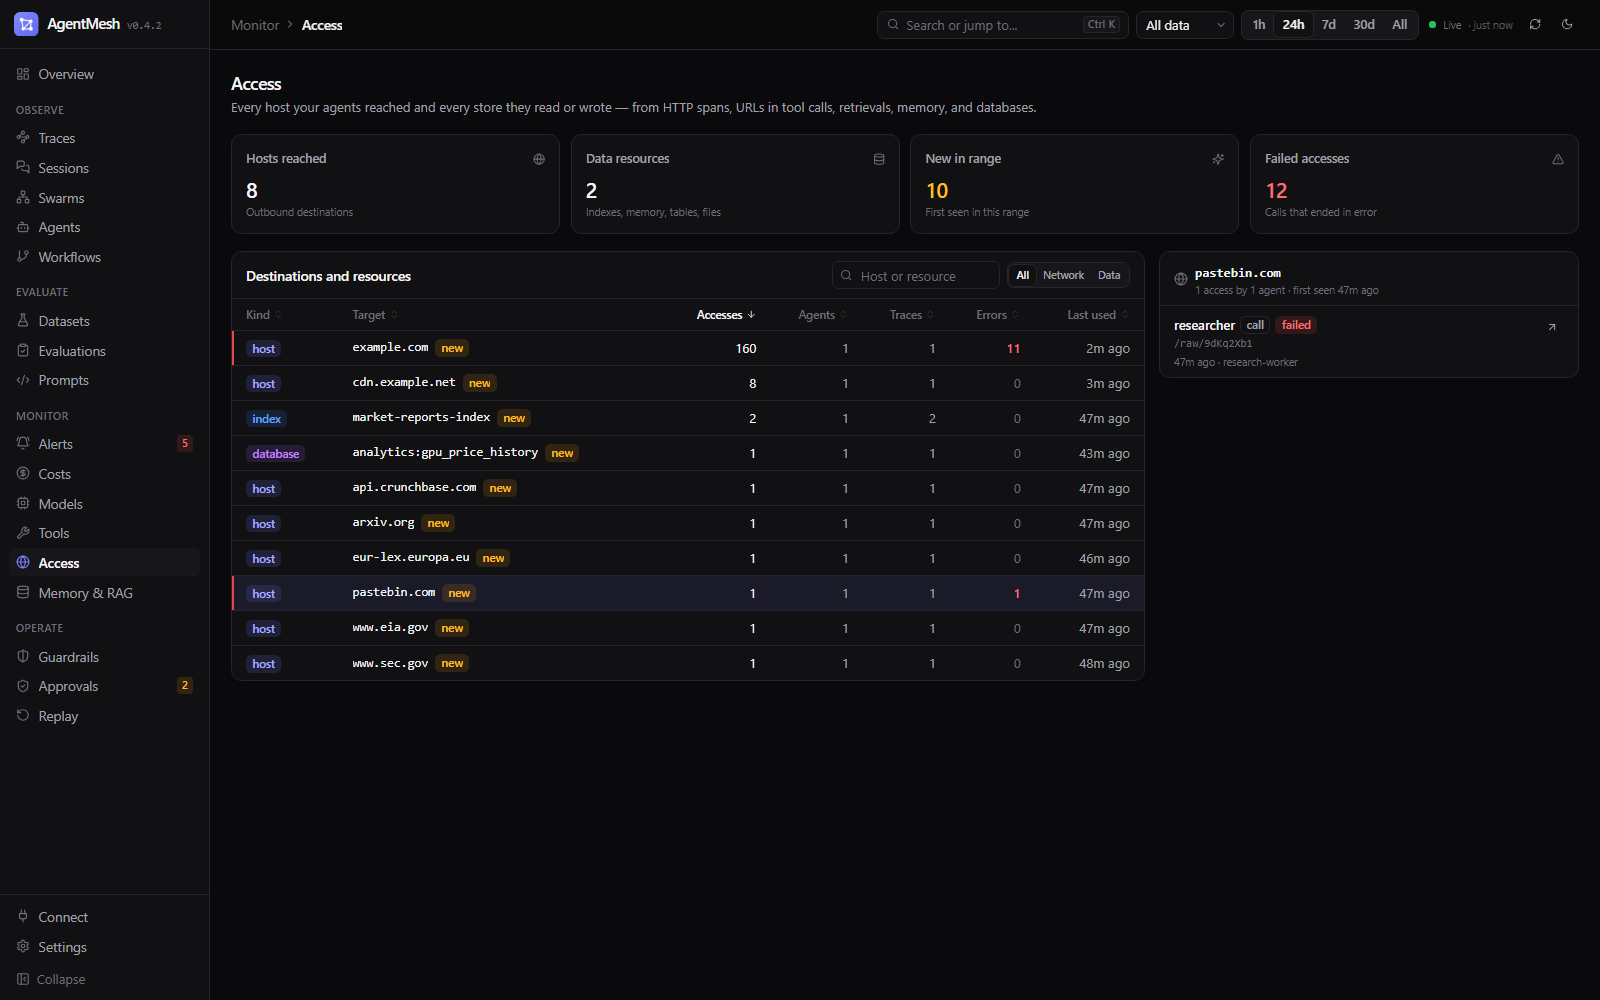Open the All data dropdown
Screen dimensions: 1600x1000
pos(1185,25)
